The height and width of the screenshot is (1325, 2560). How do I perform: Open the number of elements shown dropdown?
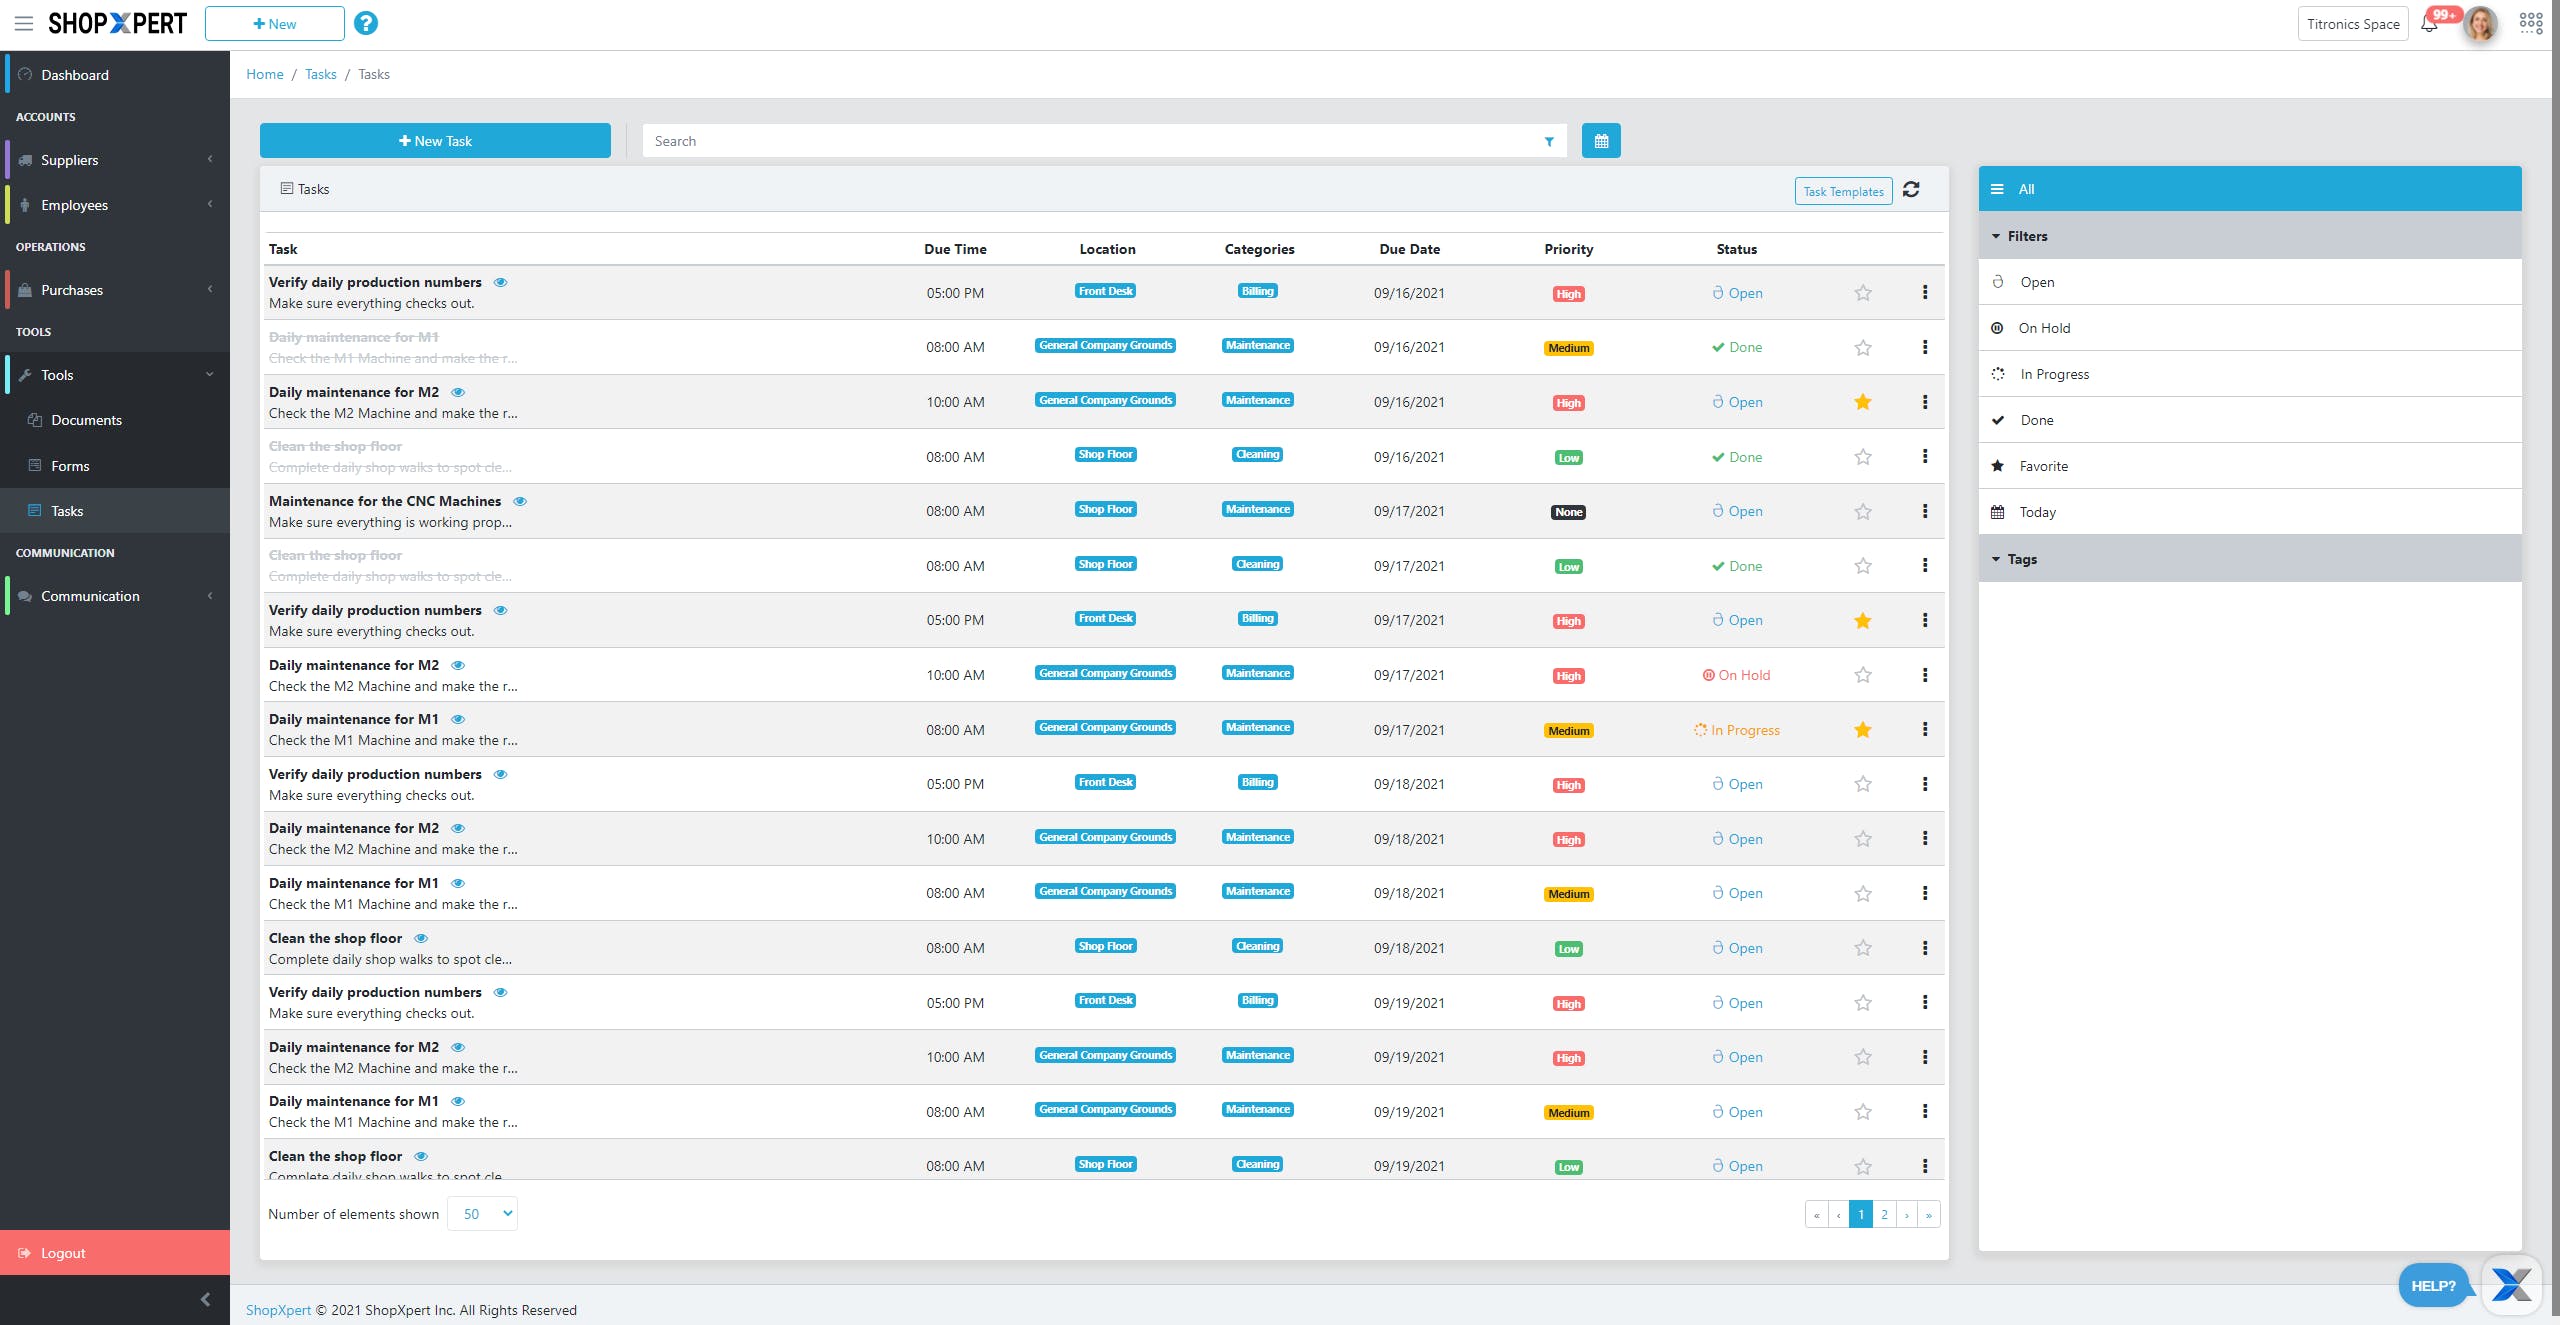point(482,1213)
